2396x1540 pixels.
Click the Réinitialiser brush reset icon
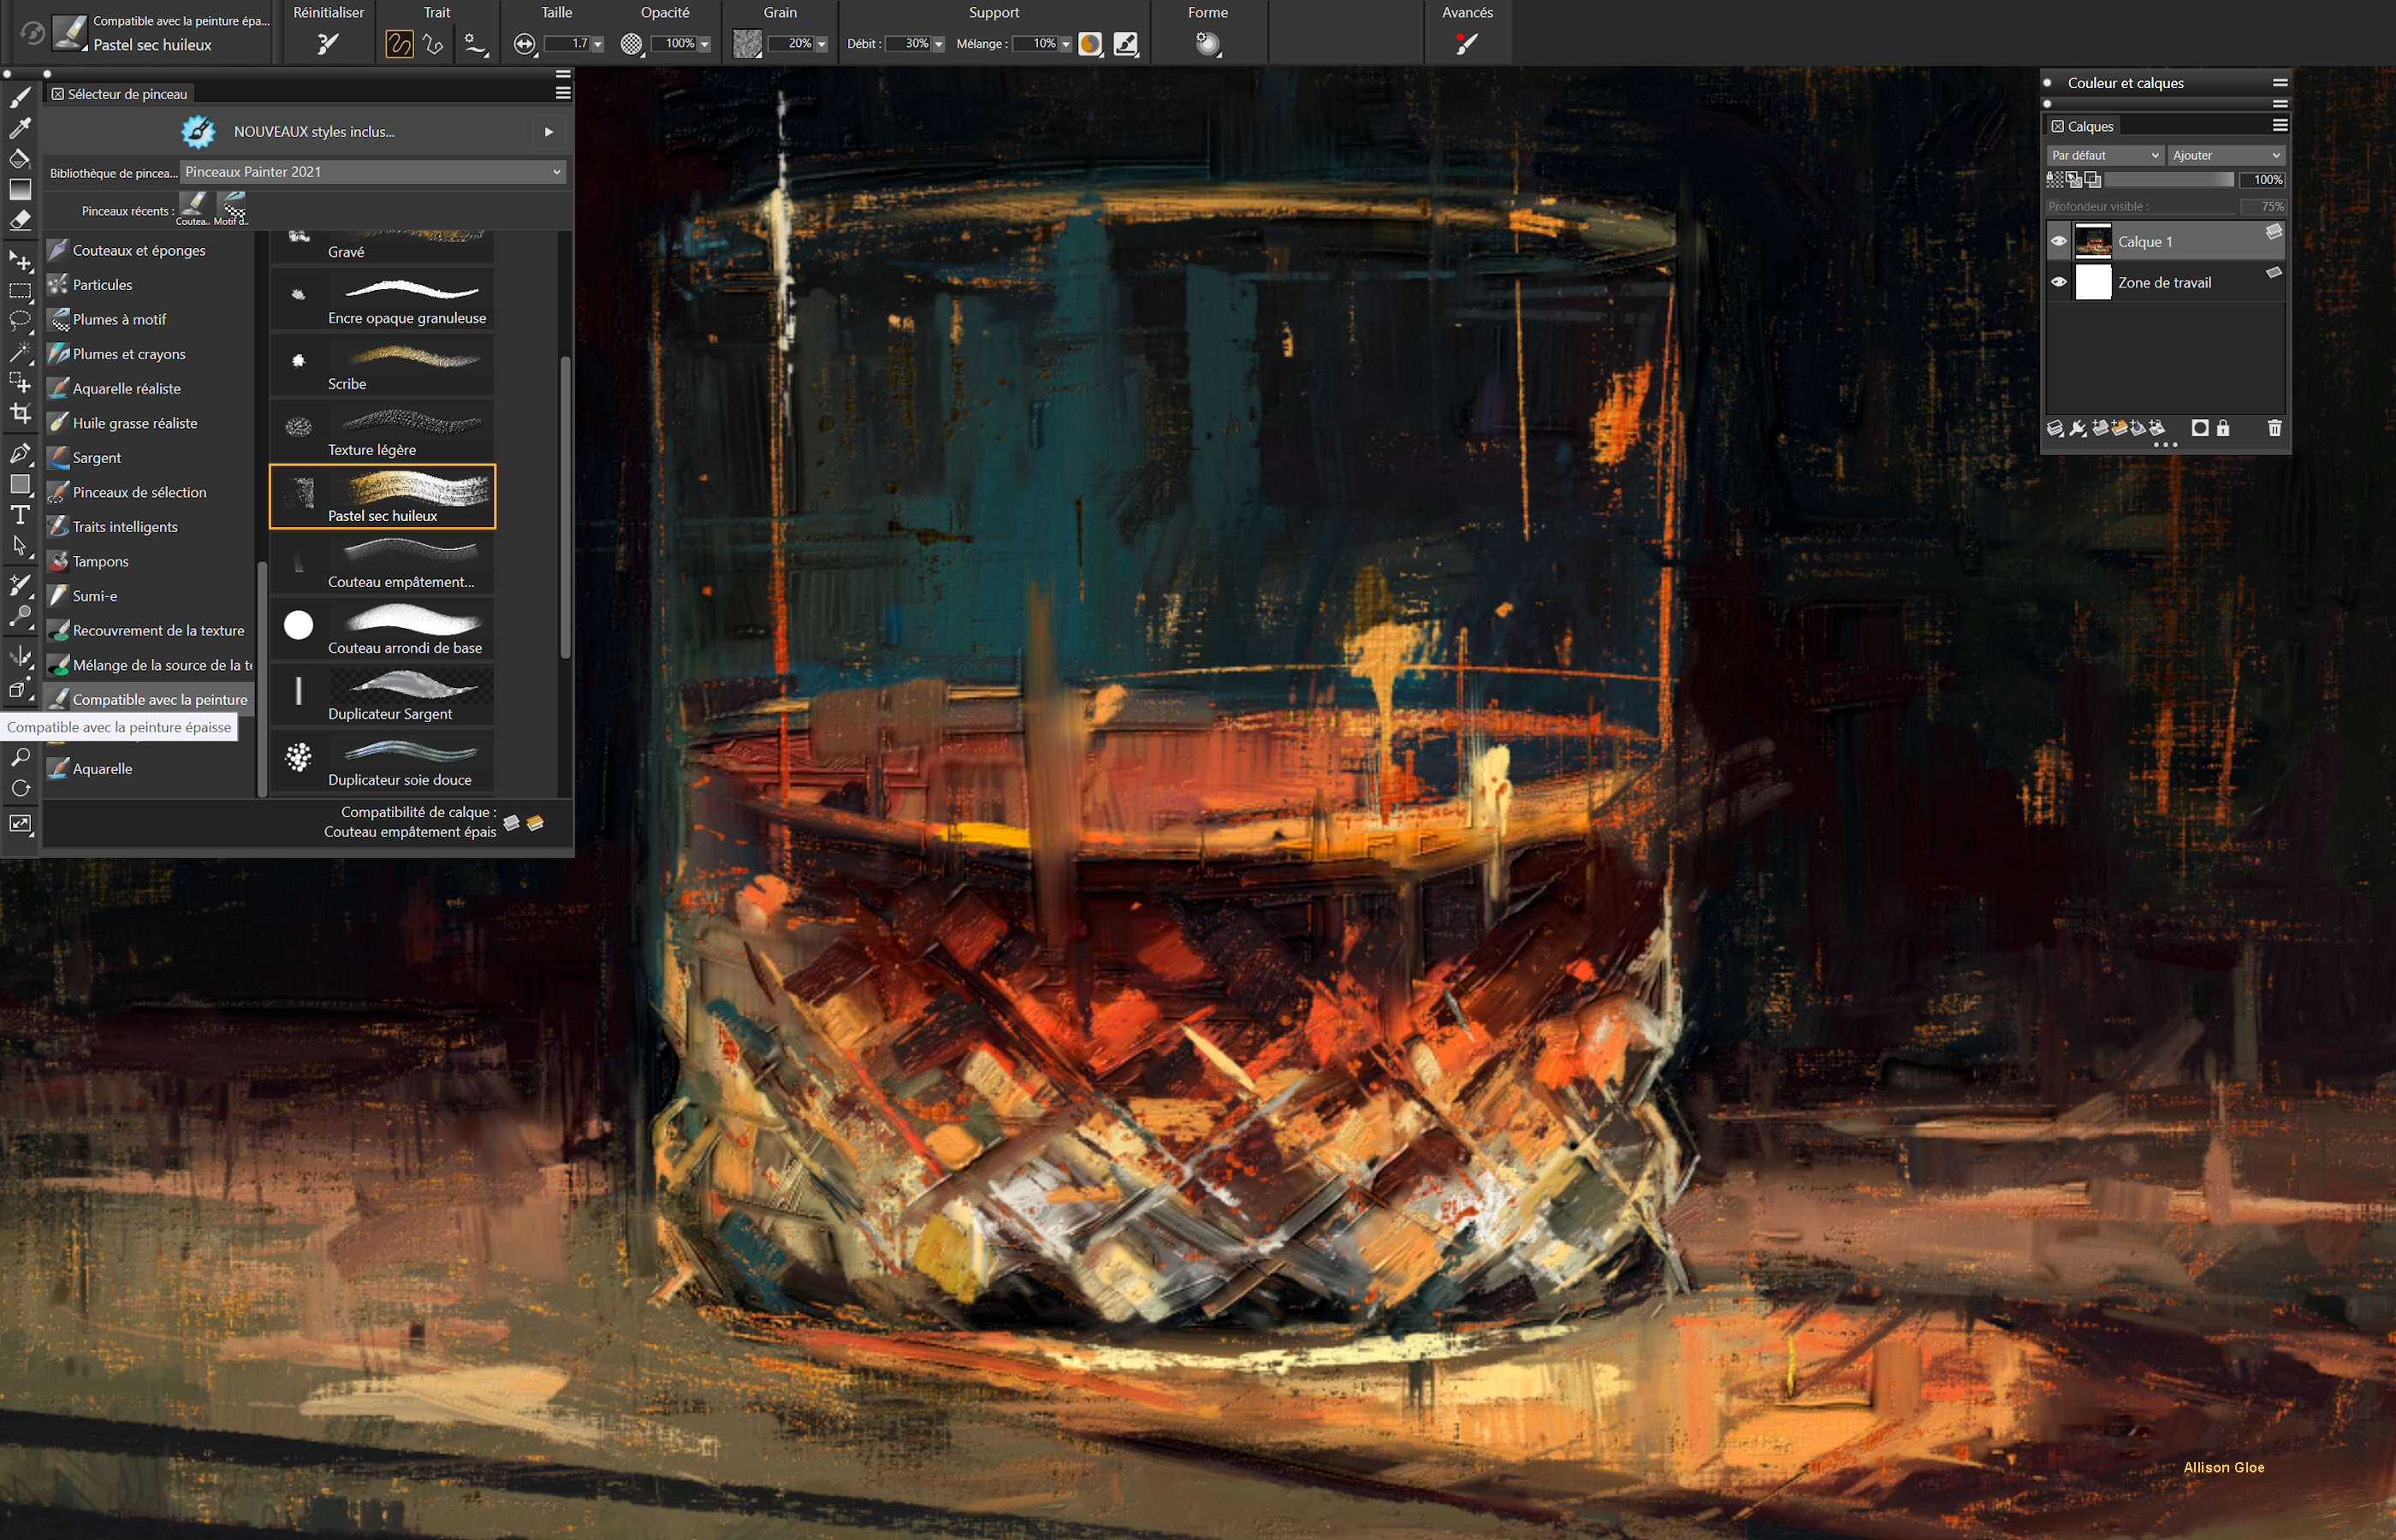pyautogui.click(x=328, y=43)
